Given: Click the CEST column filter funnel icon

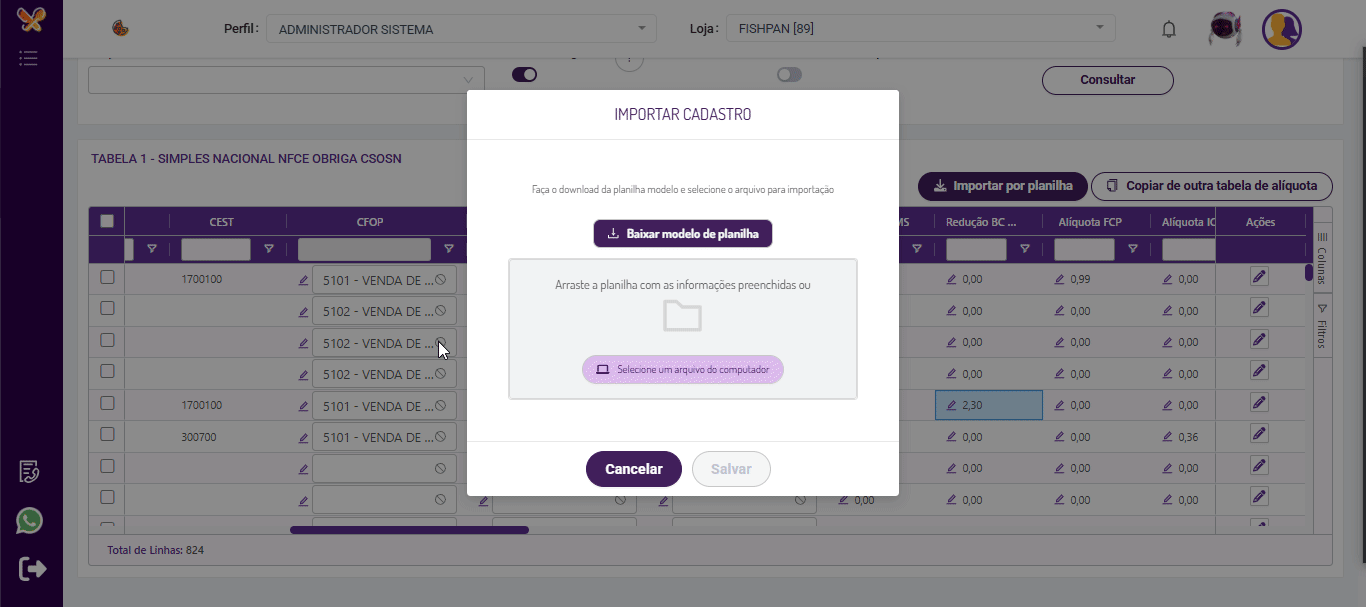Looking at the screenshot, I should pyautogui.click(x=268, y=249).
